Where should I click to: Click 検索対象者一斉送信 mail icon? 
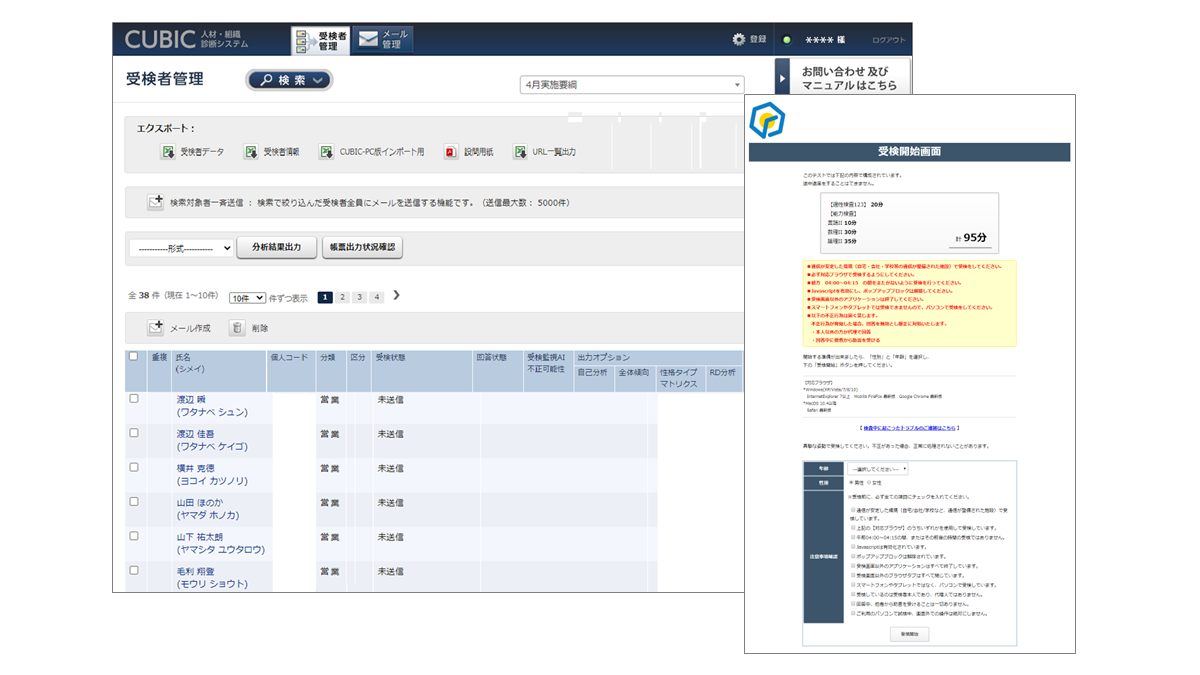pos(155,202)
